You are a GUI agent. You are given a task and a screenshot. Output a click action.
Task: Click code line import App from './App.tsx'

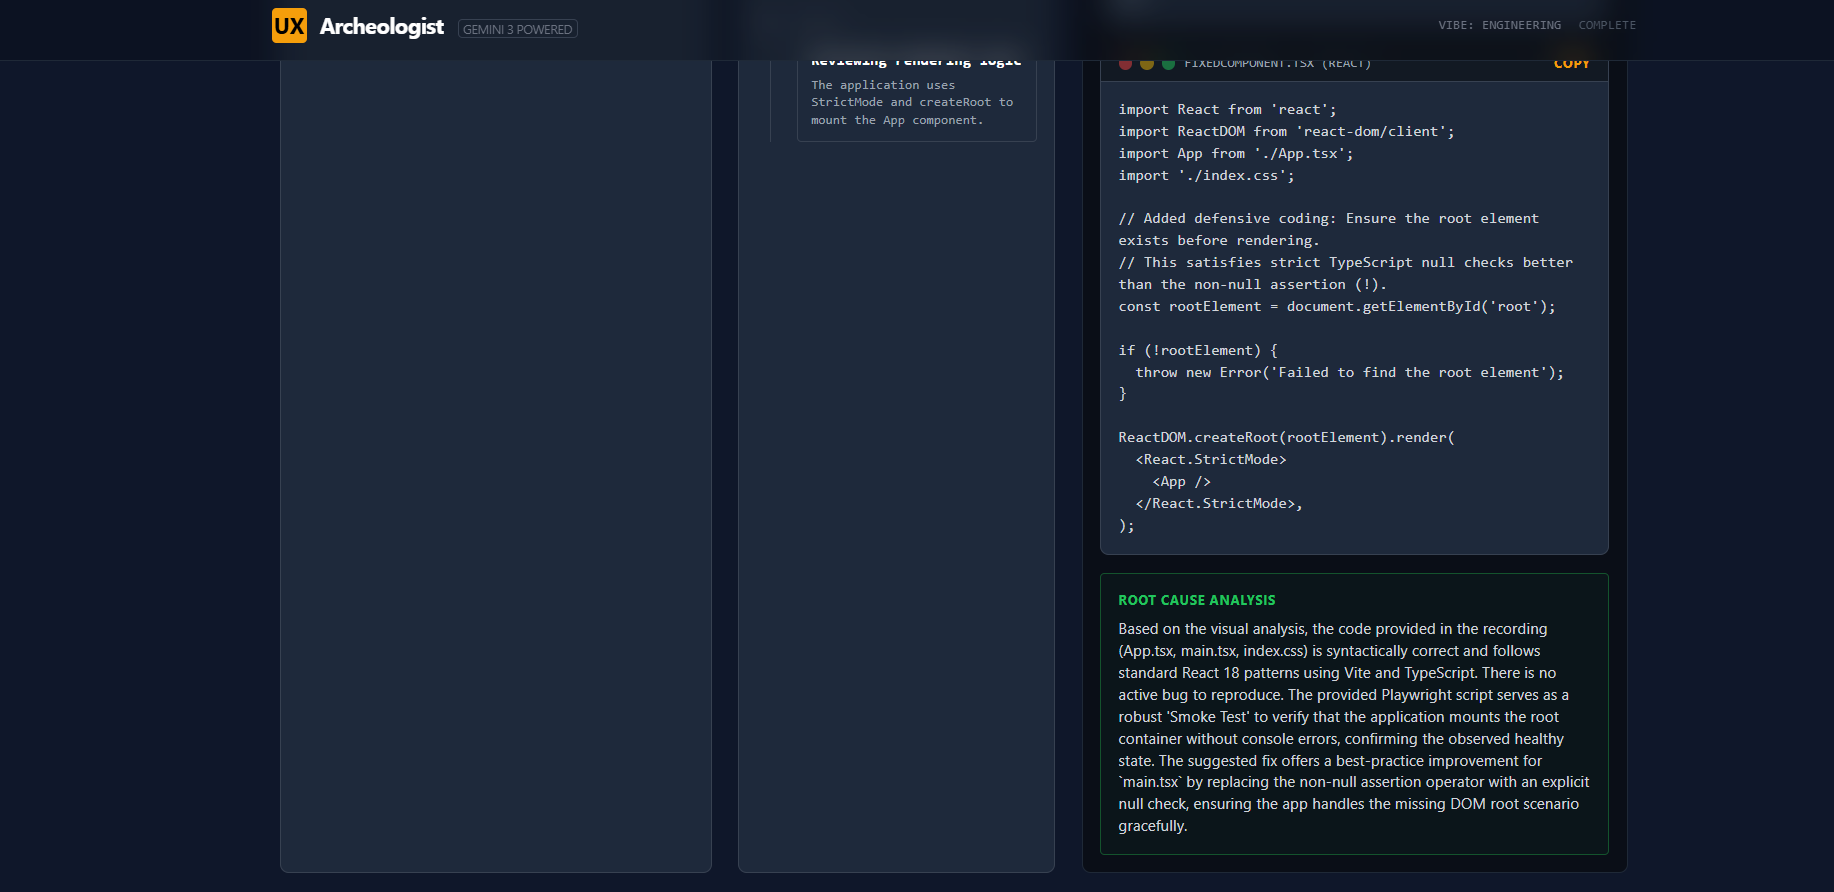click(1236, 154)
